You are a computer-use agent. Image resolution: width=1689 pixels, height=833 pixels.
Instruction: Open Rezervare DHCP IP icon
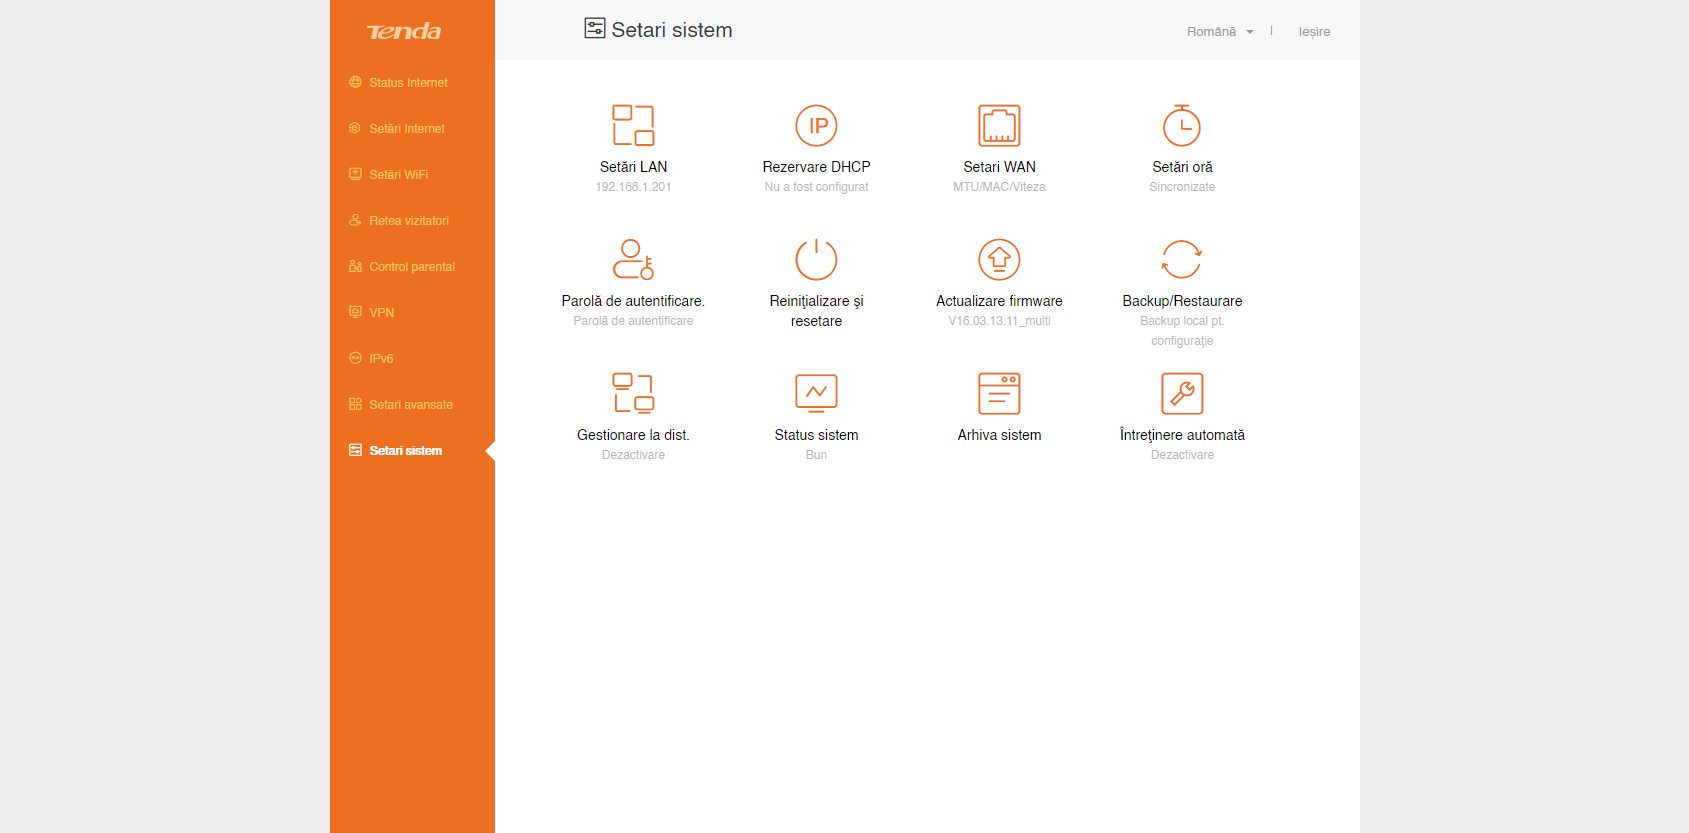[816, 126]
